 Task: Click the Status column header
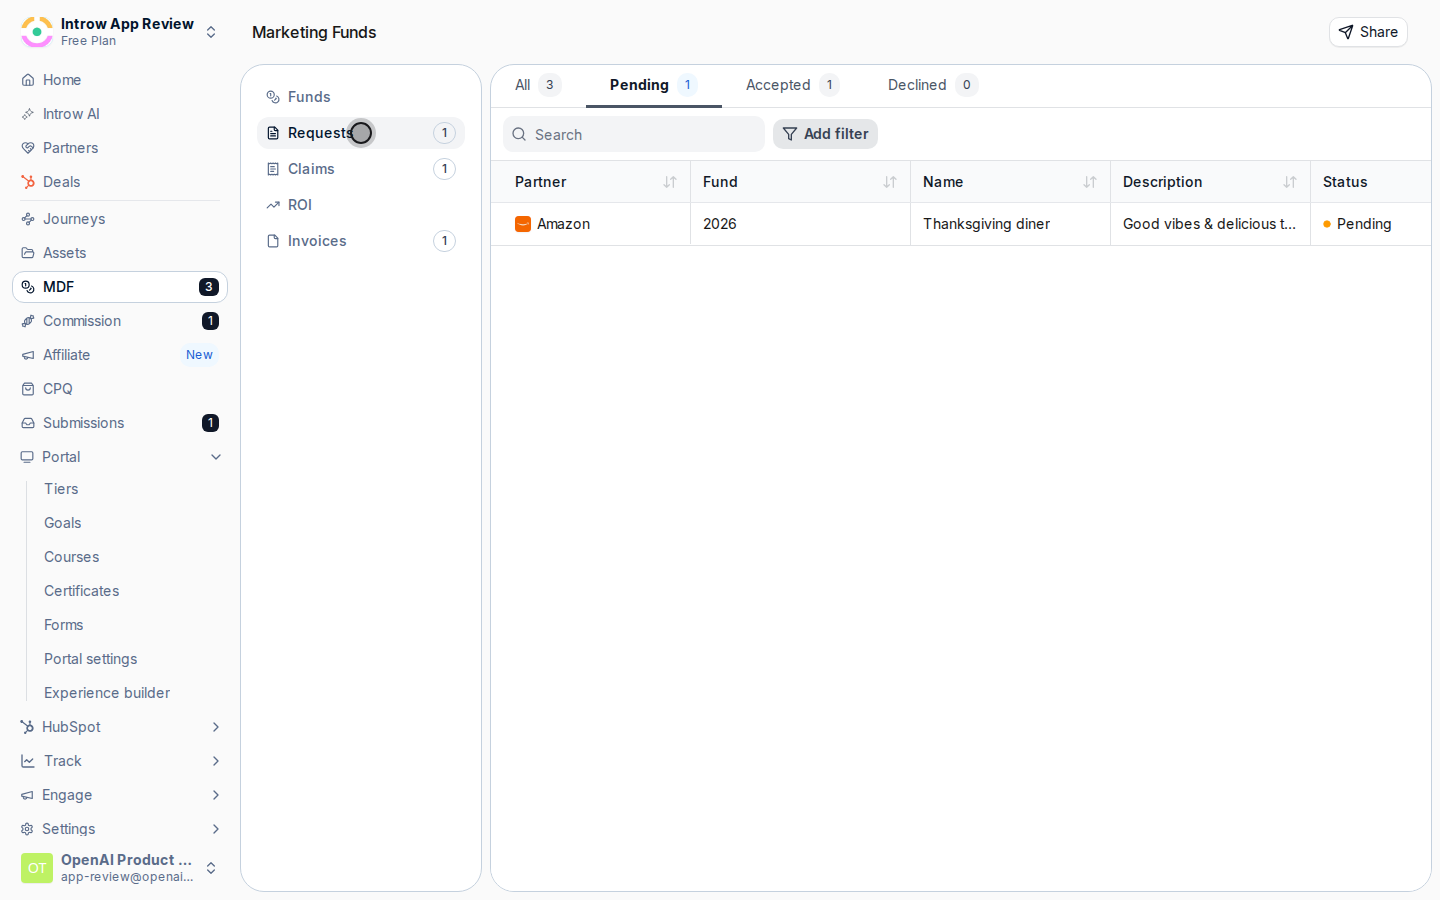(1371, 182)
